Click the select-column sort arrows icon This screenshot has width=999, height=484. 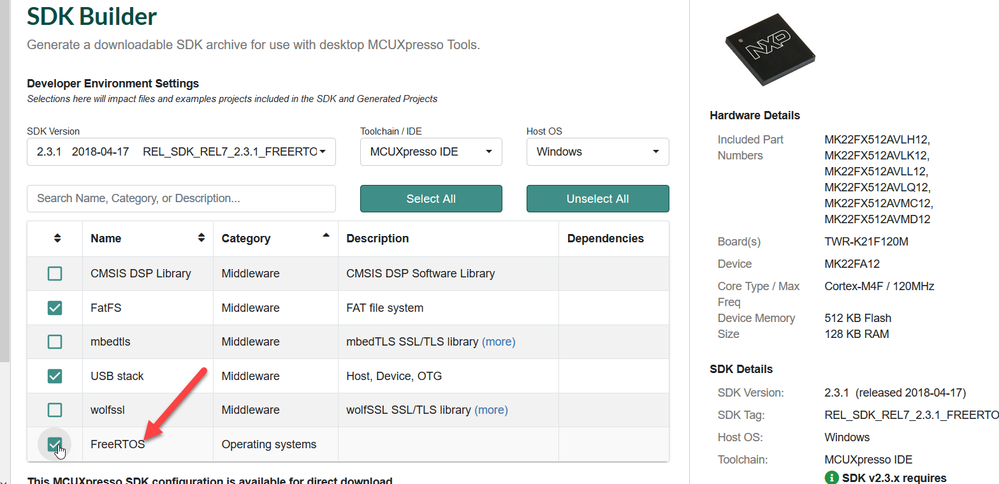pyautogui.click(x=57, y=238)
